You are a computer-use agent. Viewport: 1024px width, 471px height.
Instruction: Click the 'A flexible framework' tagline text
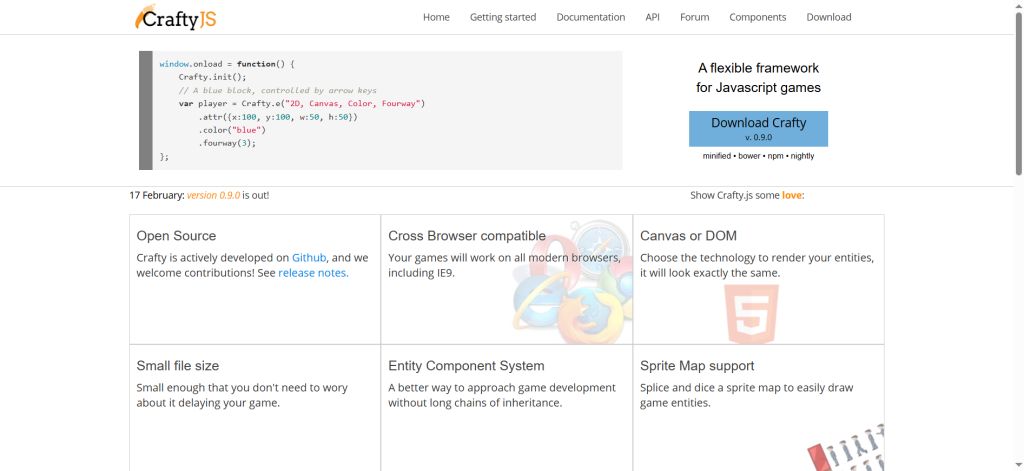(x=758, y=68)
